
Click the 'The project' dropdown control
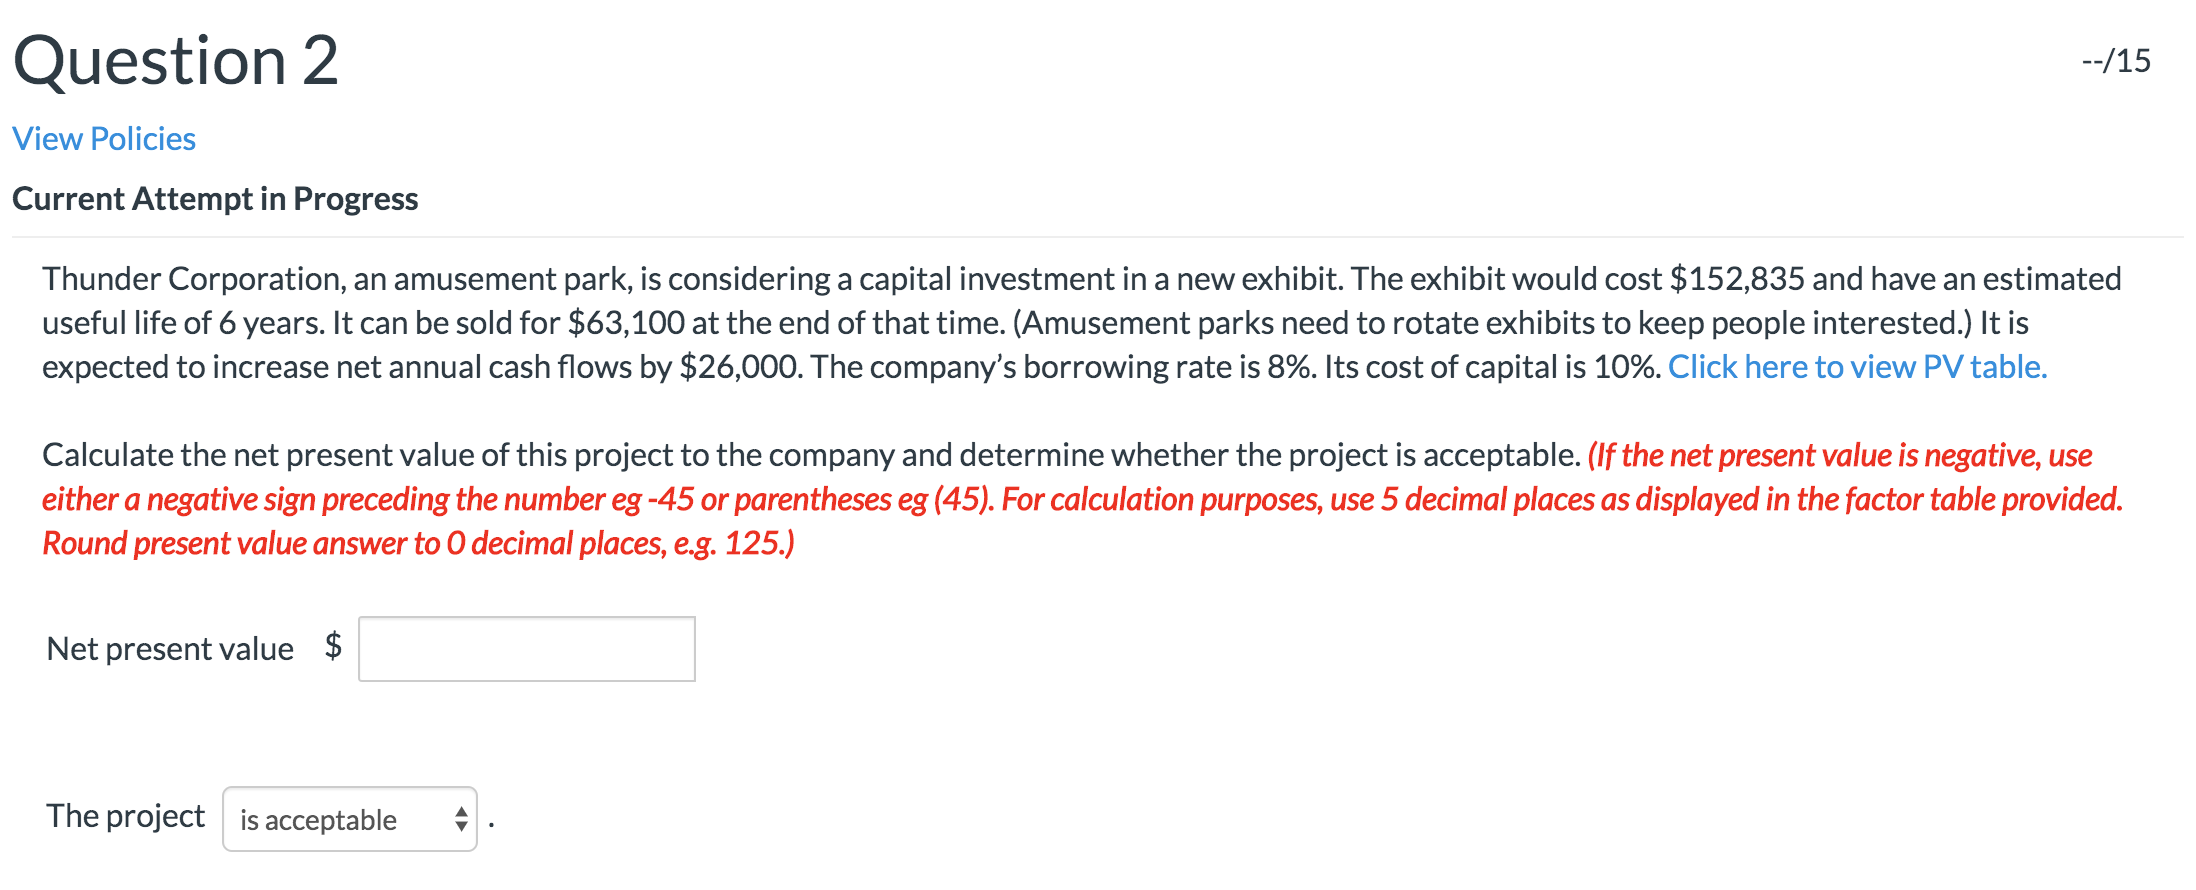(x=350, y=819)
